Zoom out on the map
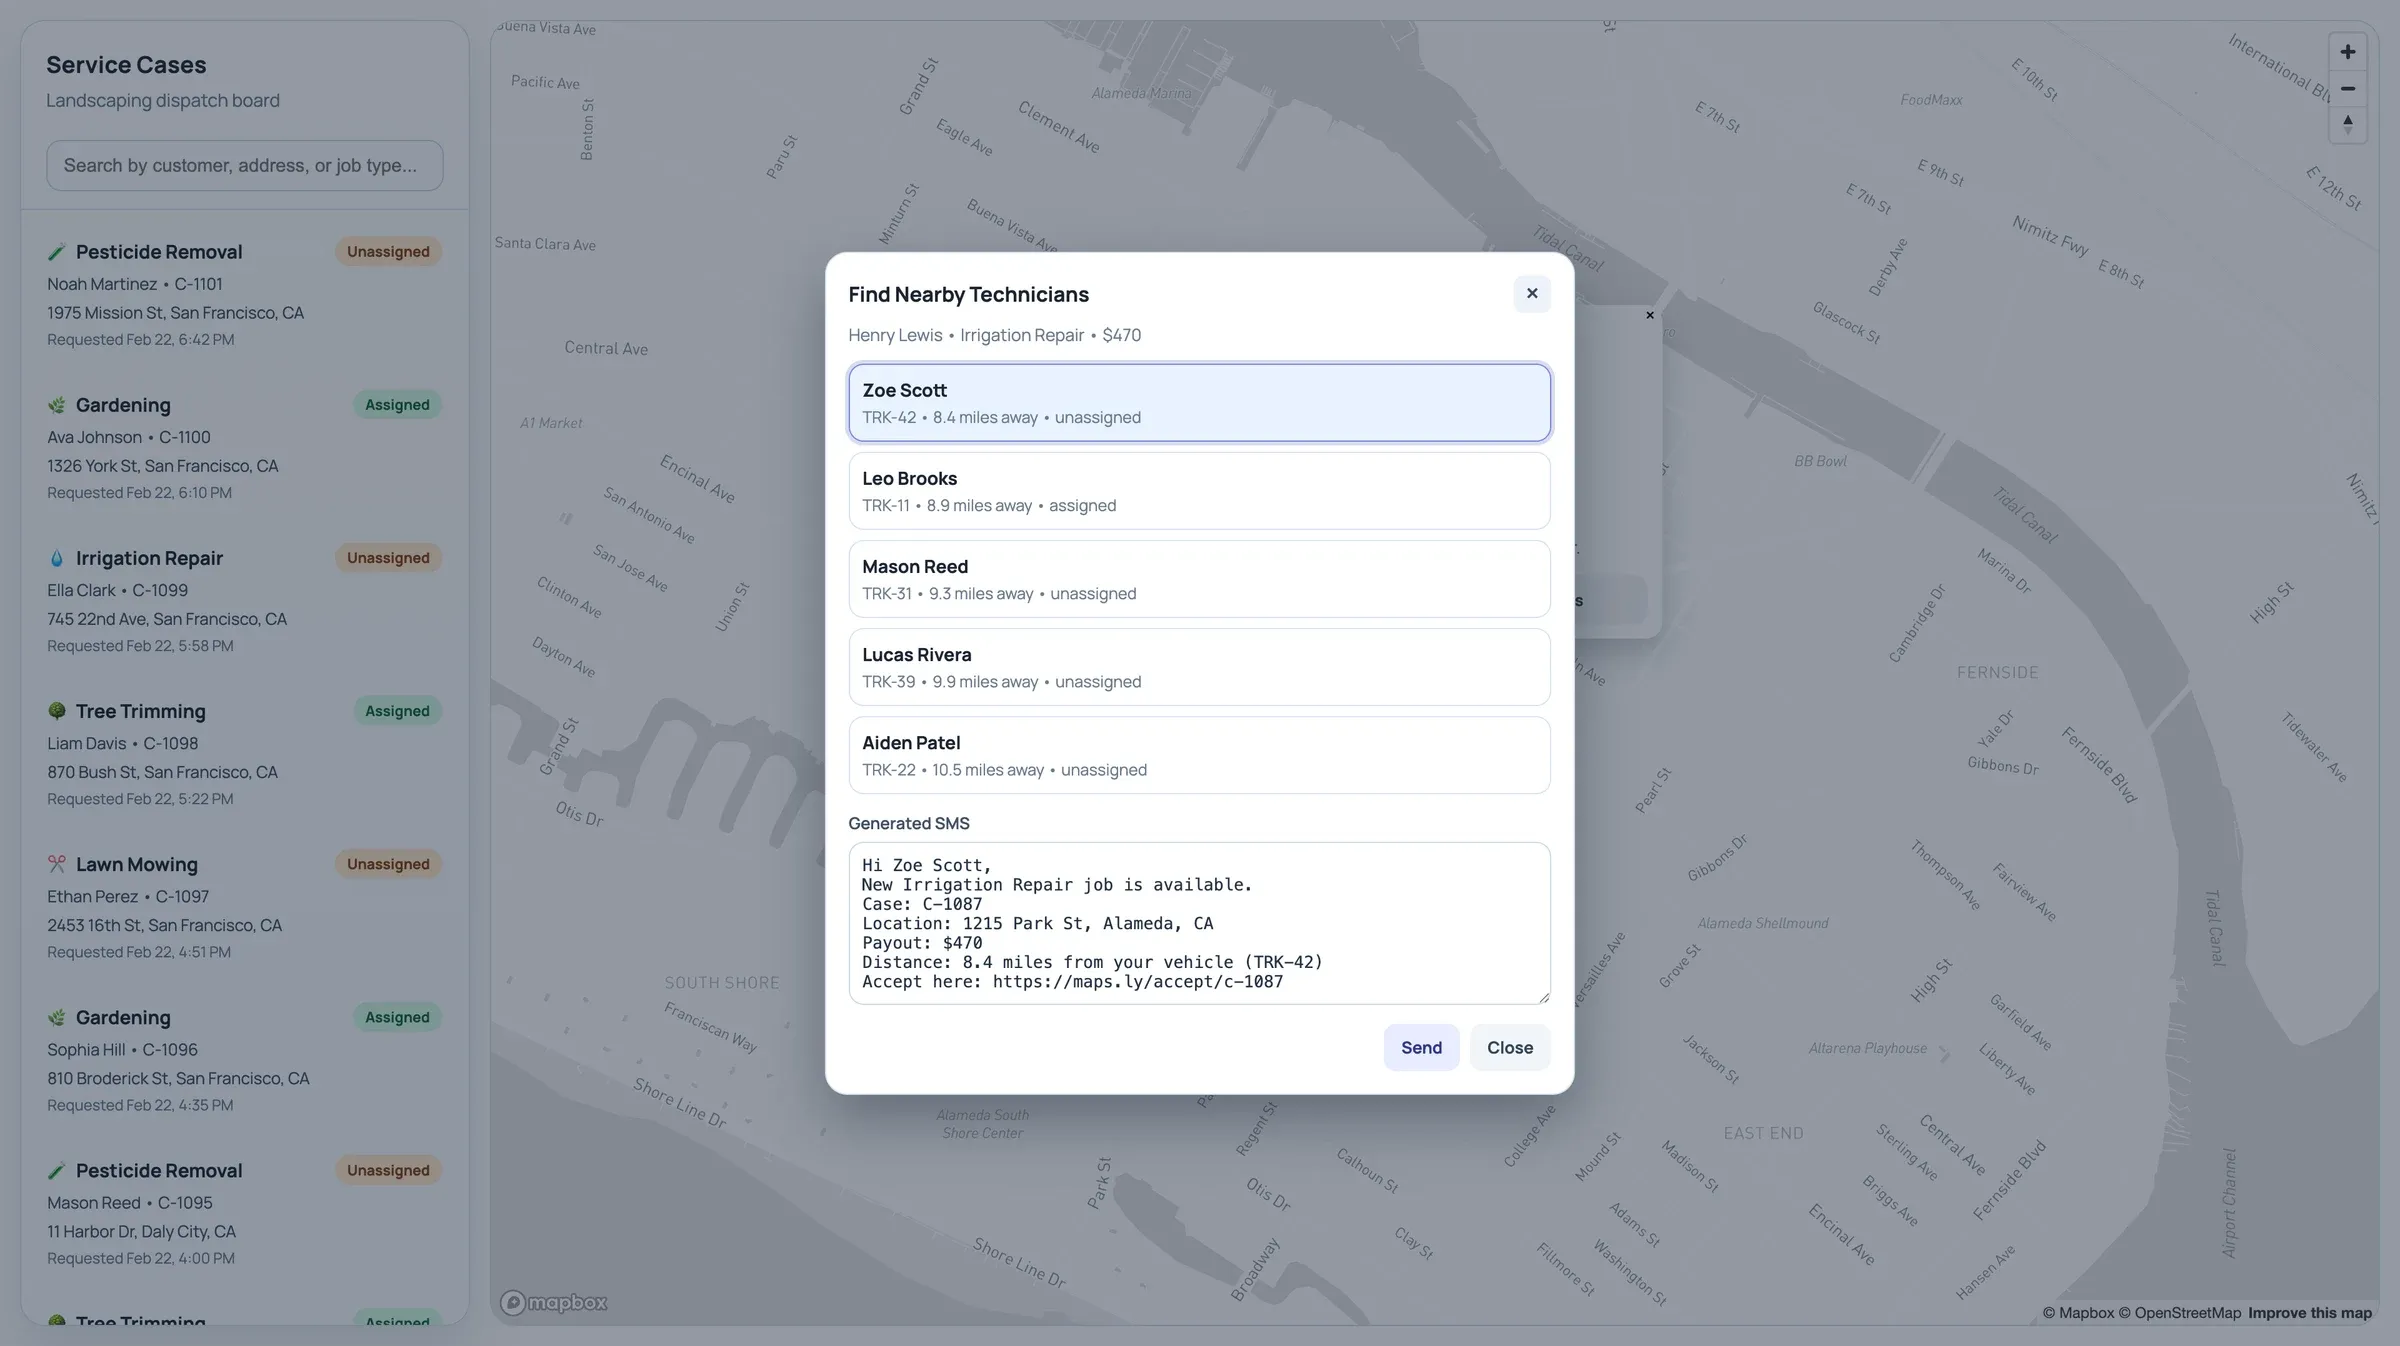The height and width of the screenshot is (1346, 2400). point(2347,89)
